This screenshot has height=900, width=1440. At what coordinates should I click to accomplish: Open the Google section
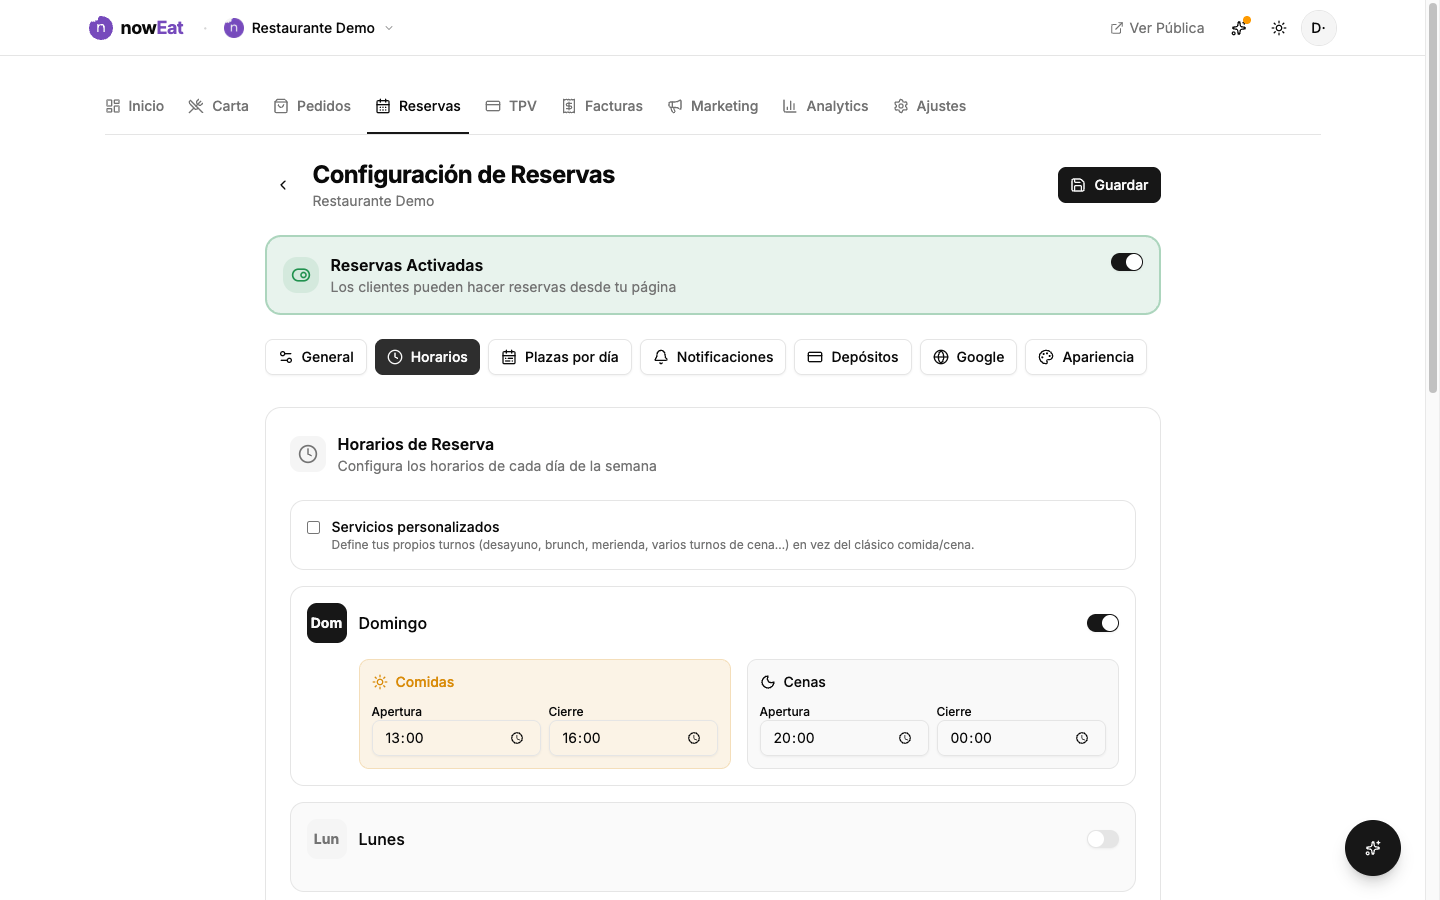968,357
